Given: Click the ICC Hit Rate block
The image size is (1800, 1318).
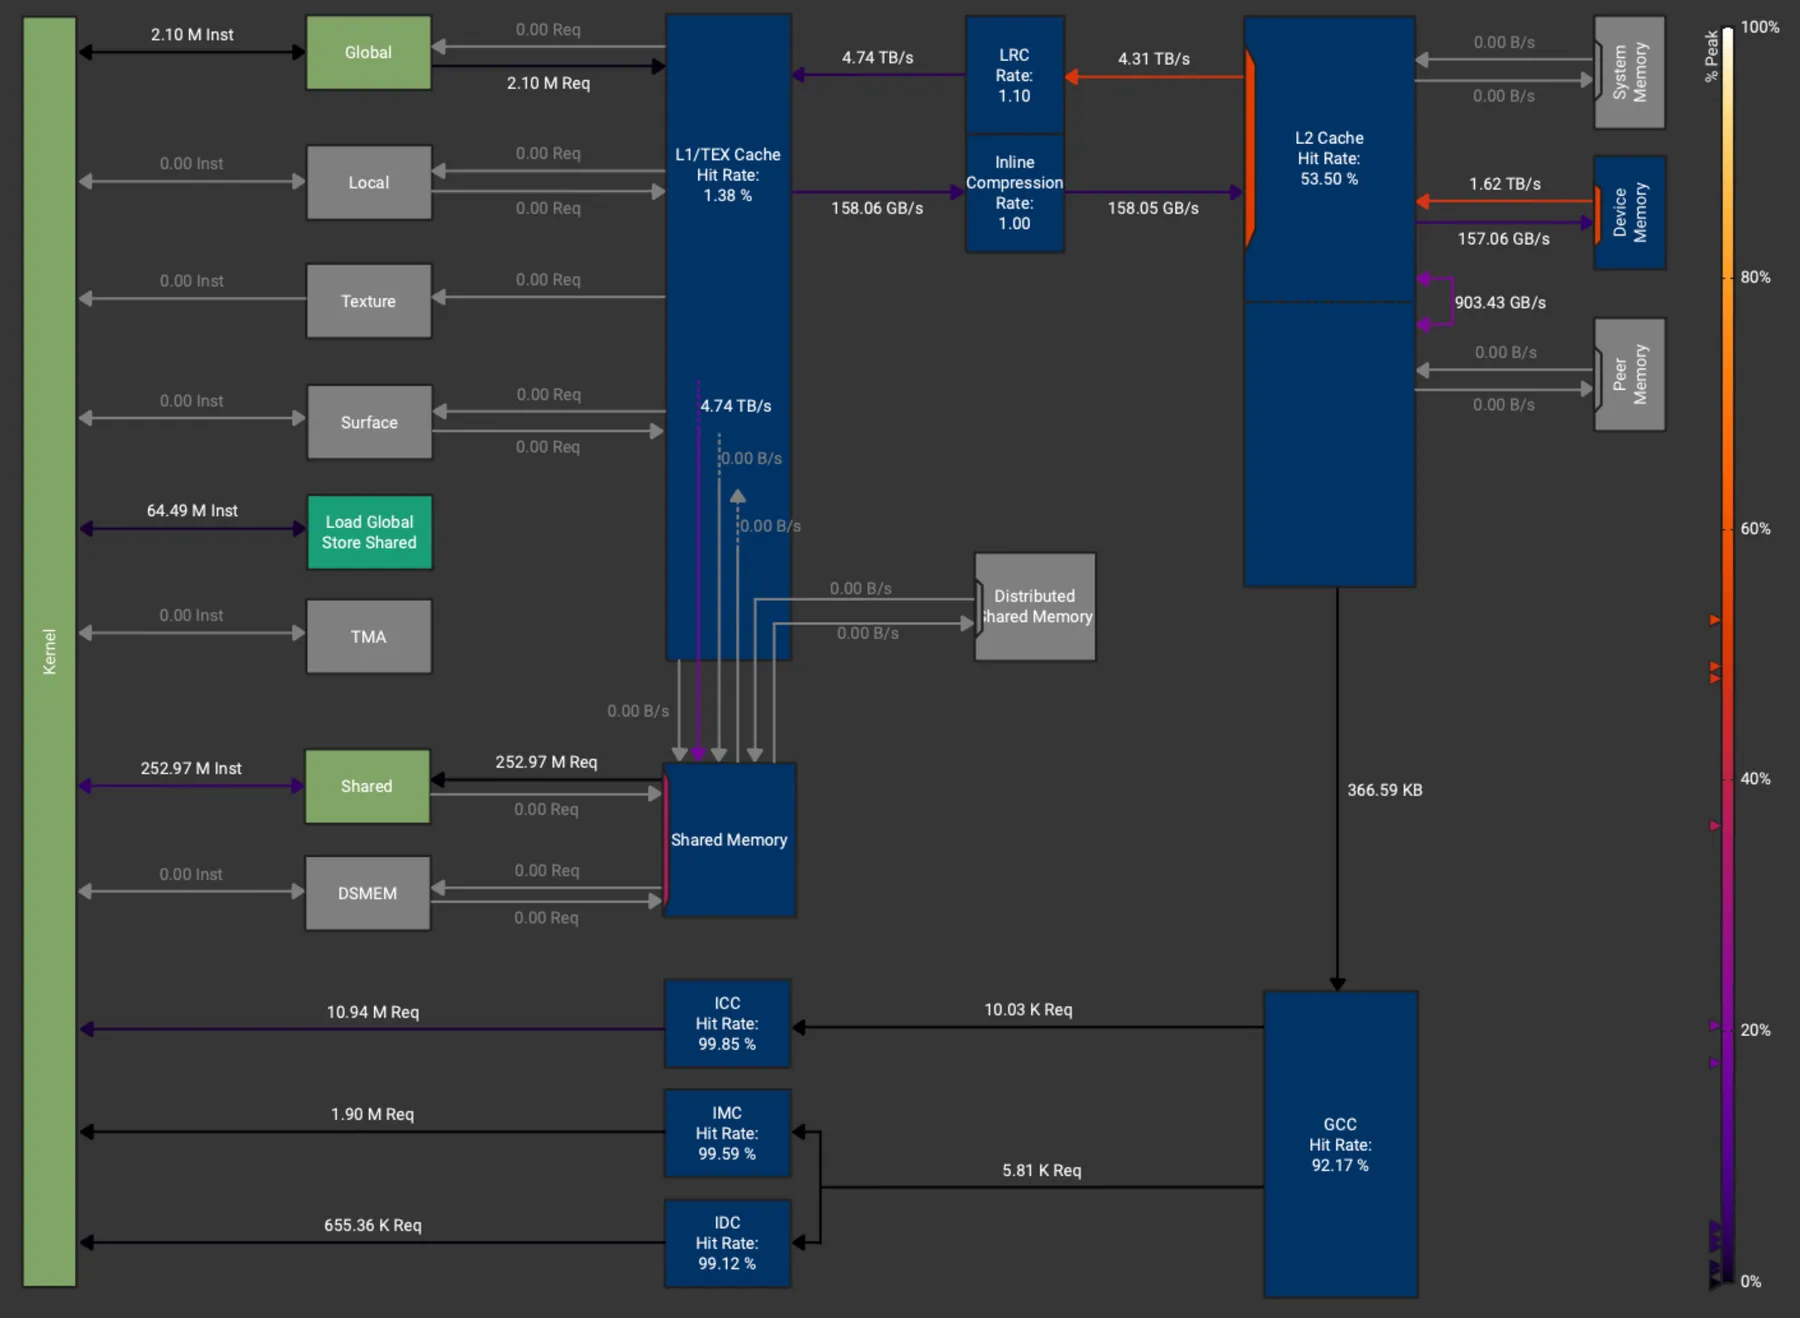Looking at the screenshot, I should tap(727, 1024).
